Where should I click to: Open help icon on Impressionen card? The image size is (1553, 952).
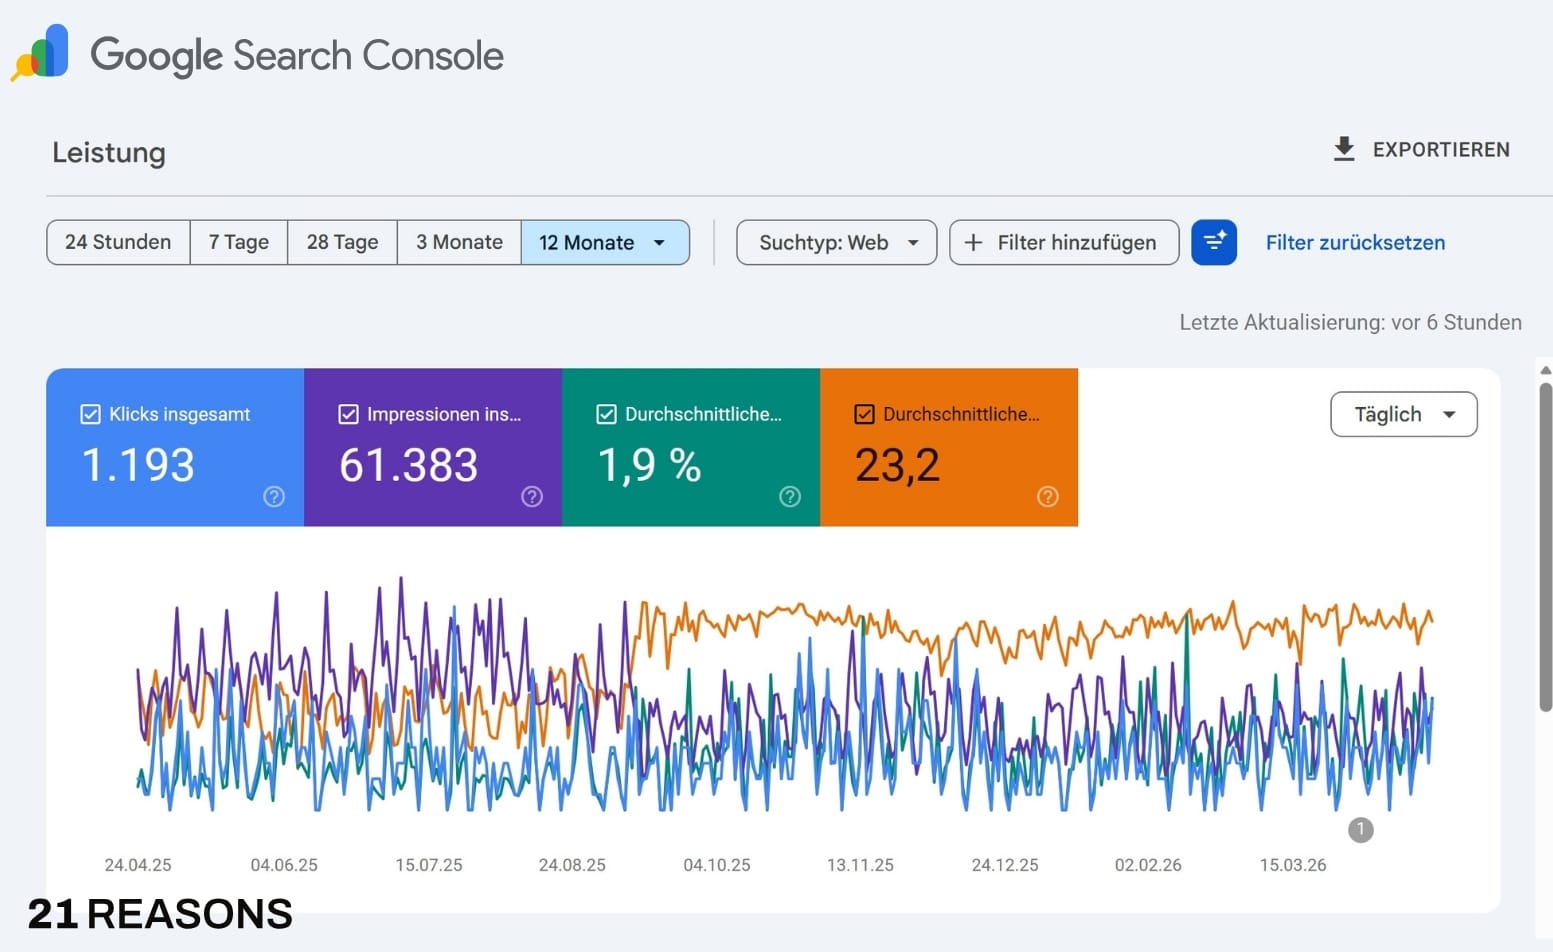pos(532,496)
